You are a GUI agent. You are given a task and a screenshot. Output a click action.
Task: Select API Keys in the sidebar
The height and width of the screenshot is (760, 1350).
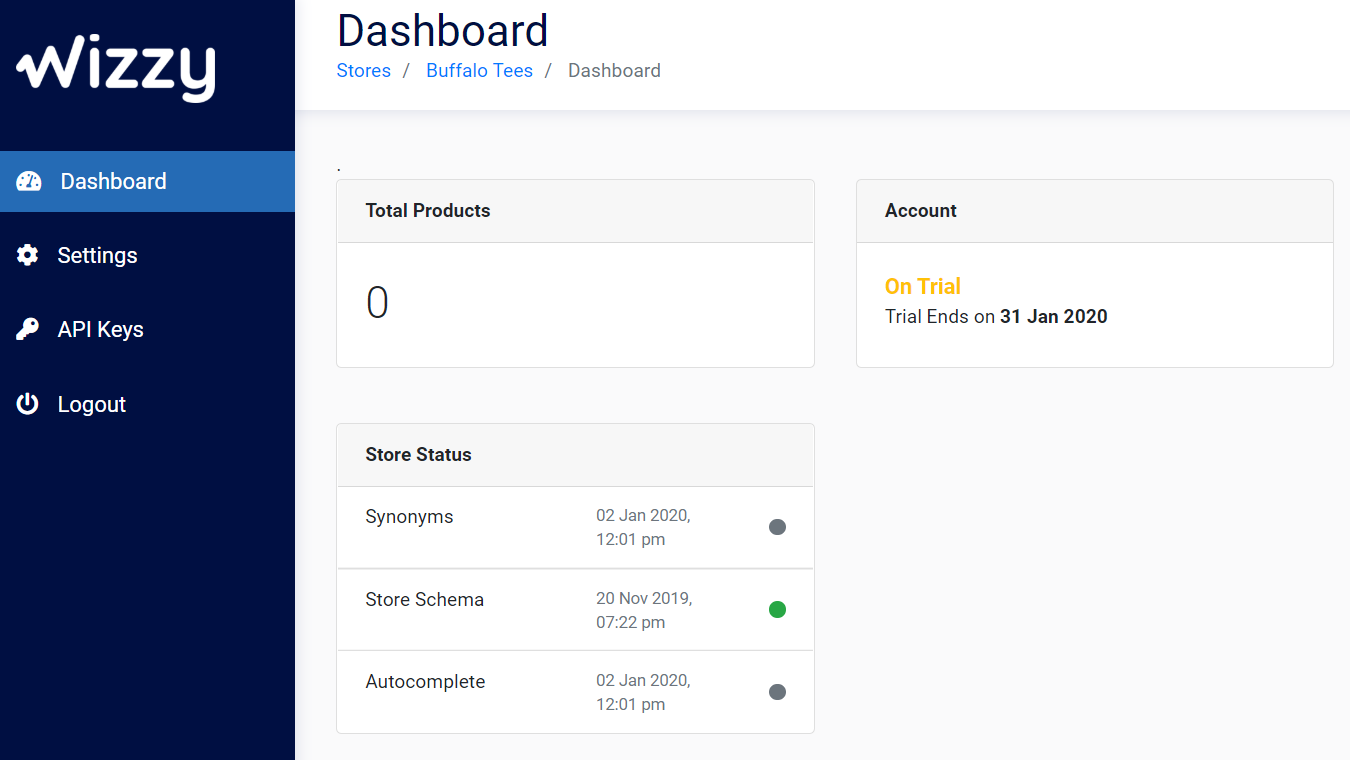(x=100, y=328)
